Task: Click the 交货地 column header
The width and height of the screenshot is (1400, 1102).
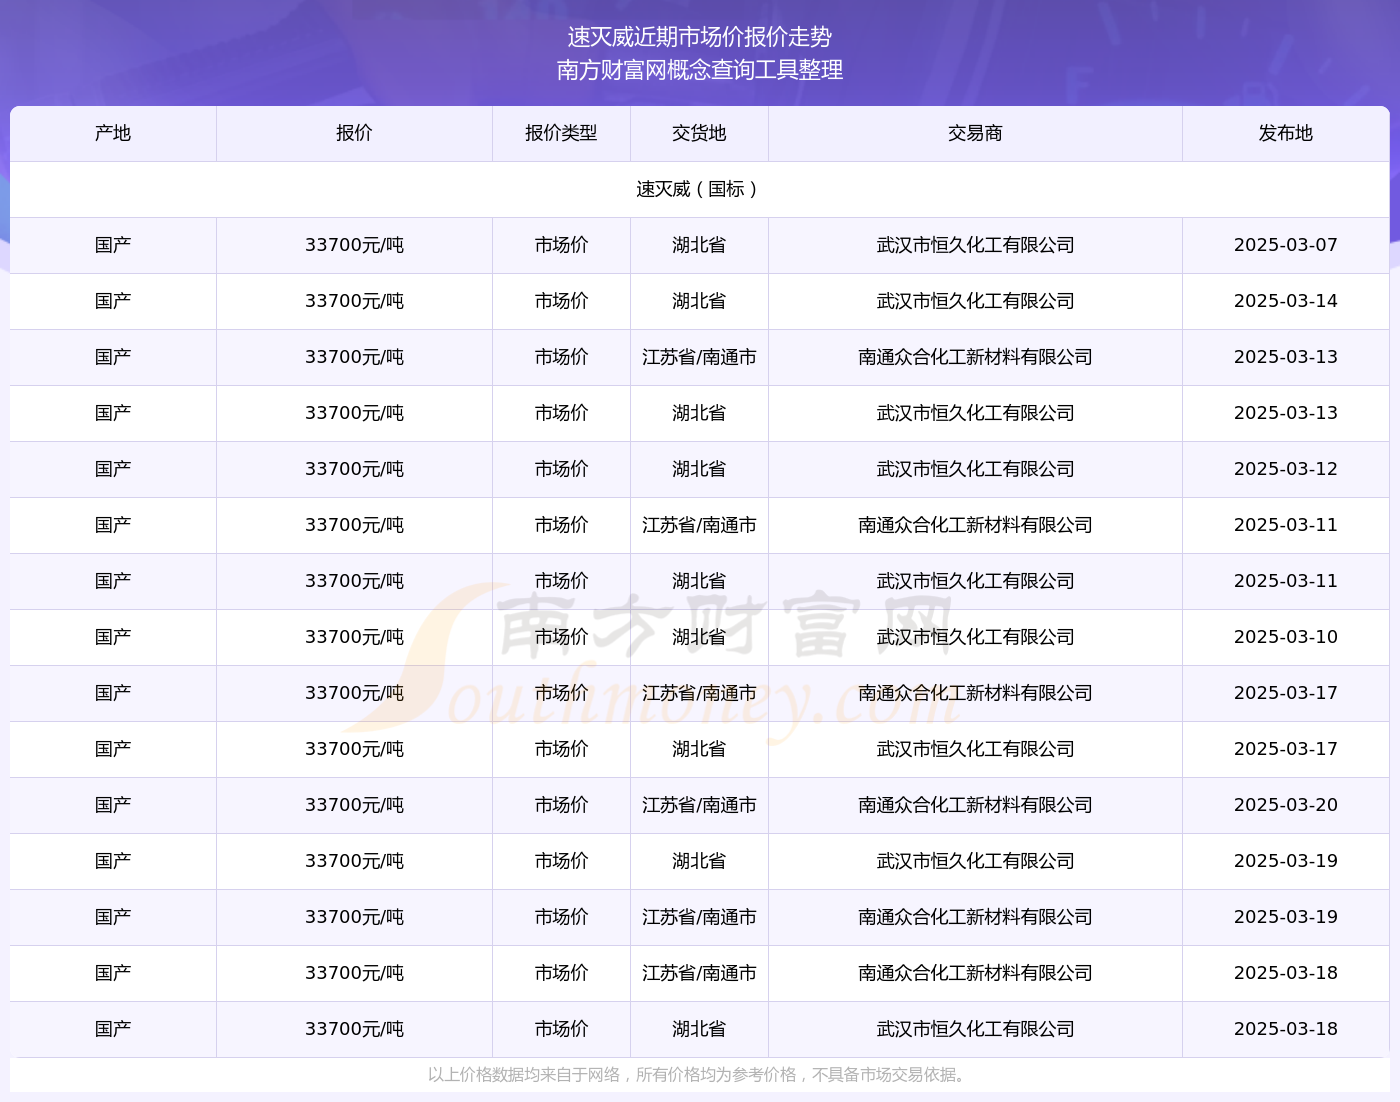Action: [x=699, y=133]
